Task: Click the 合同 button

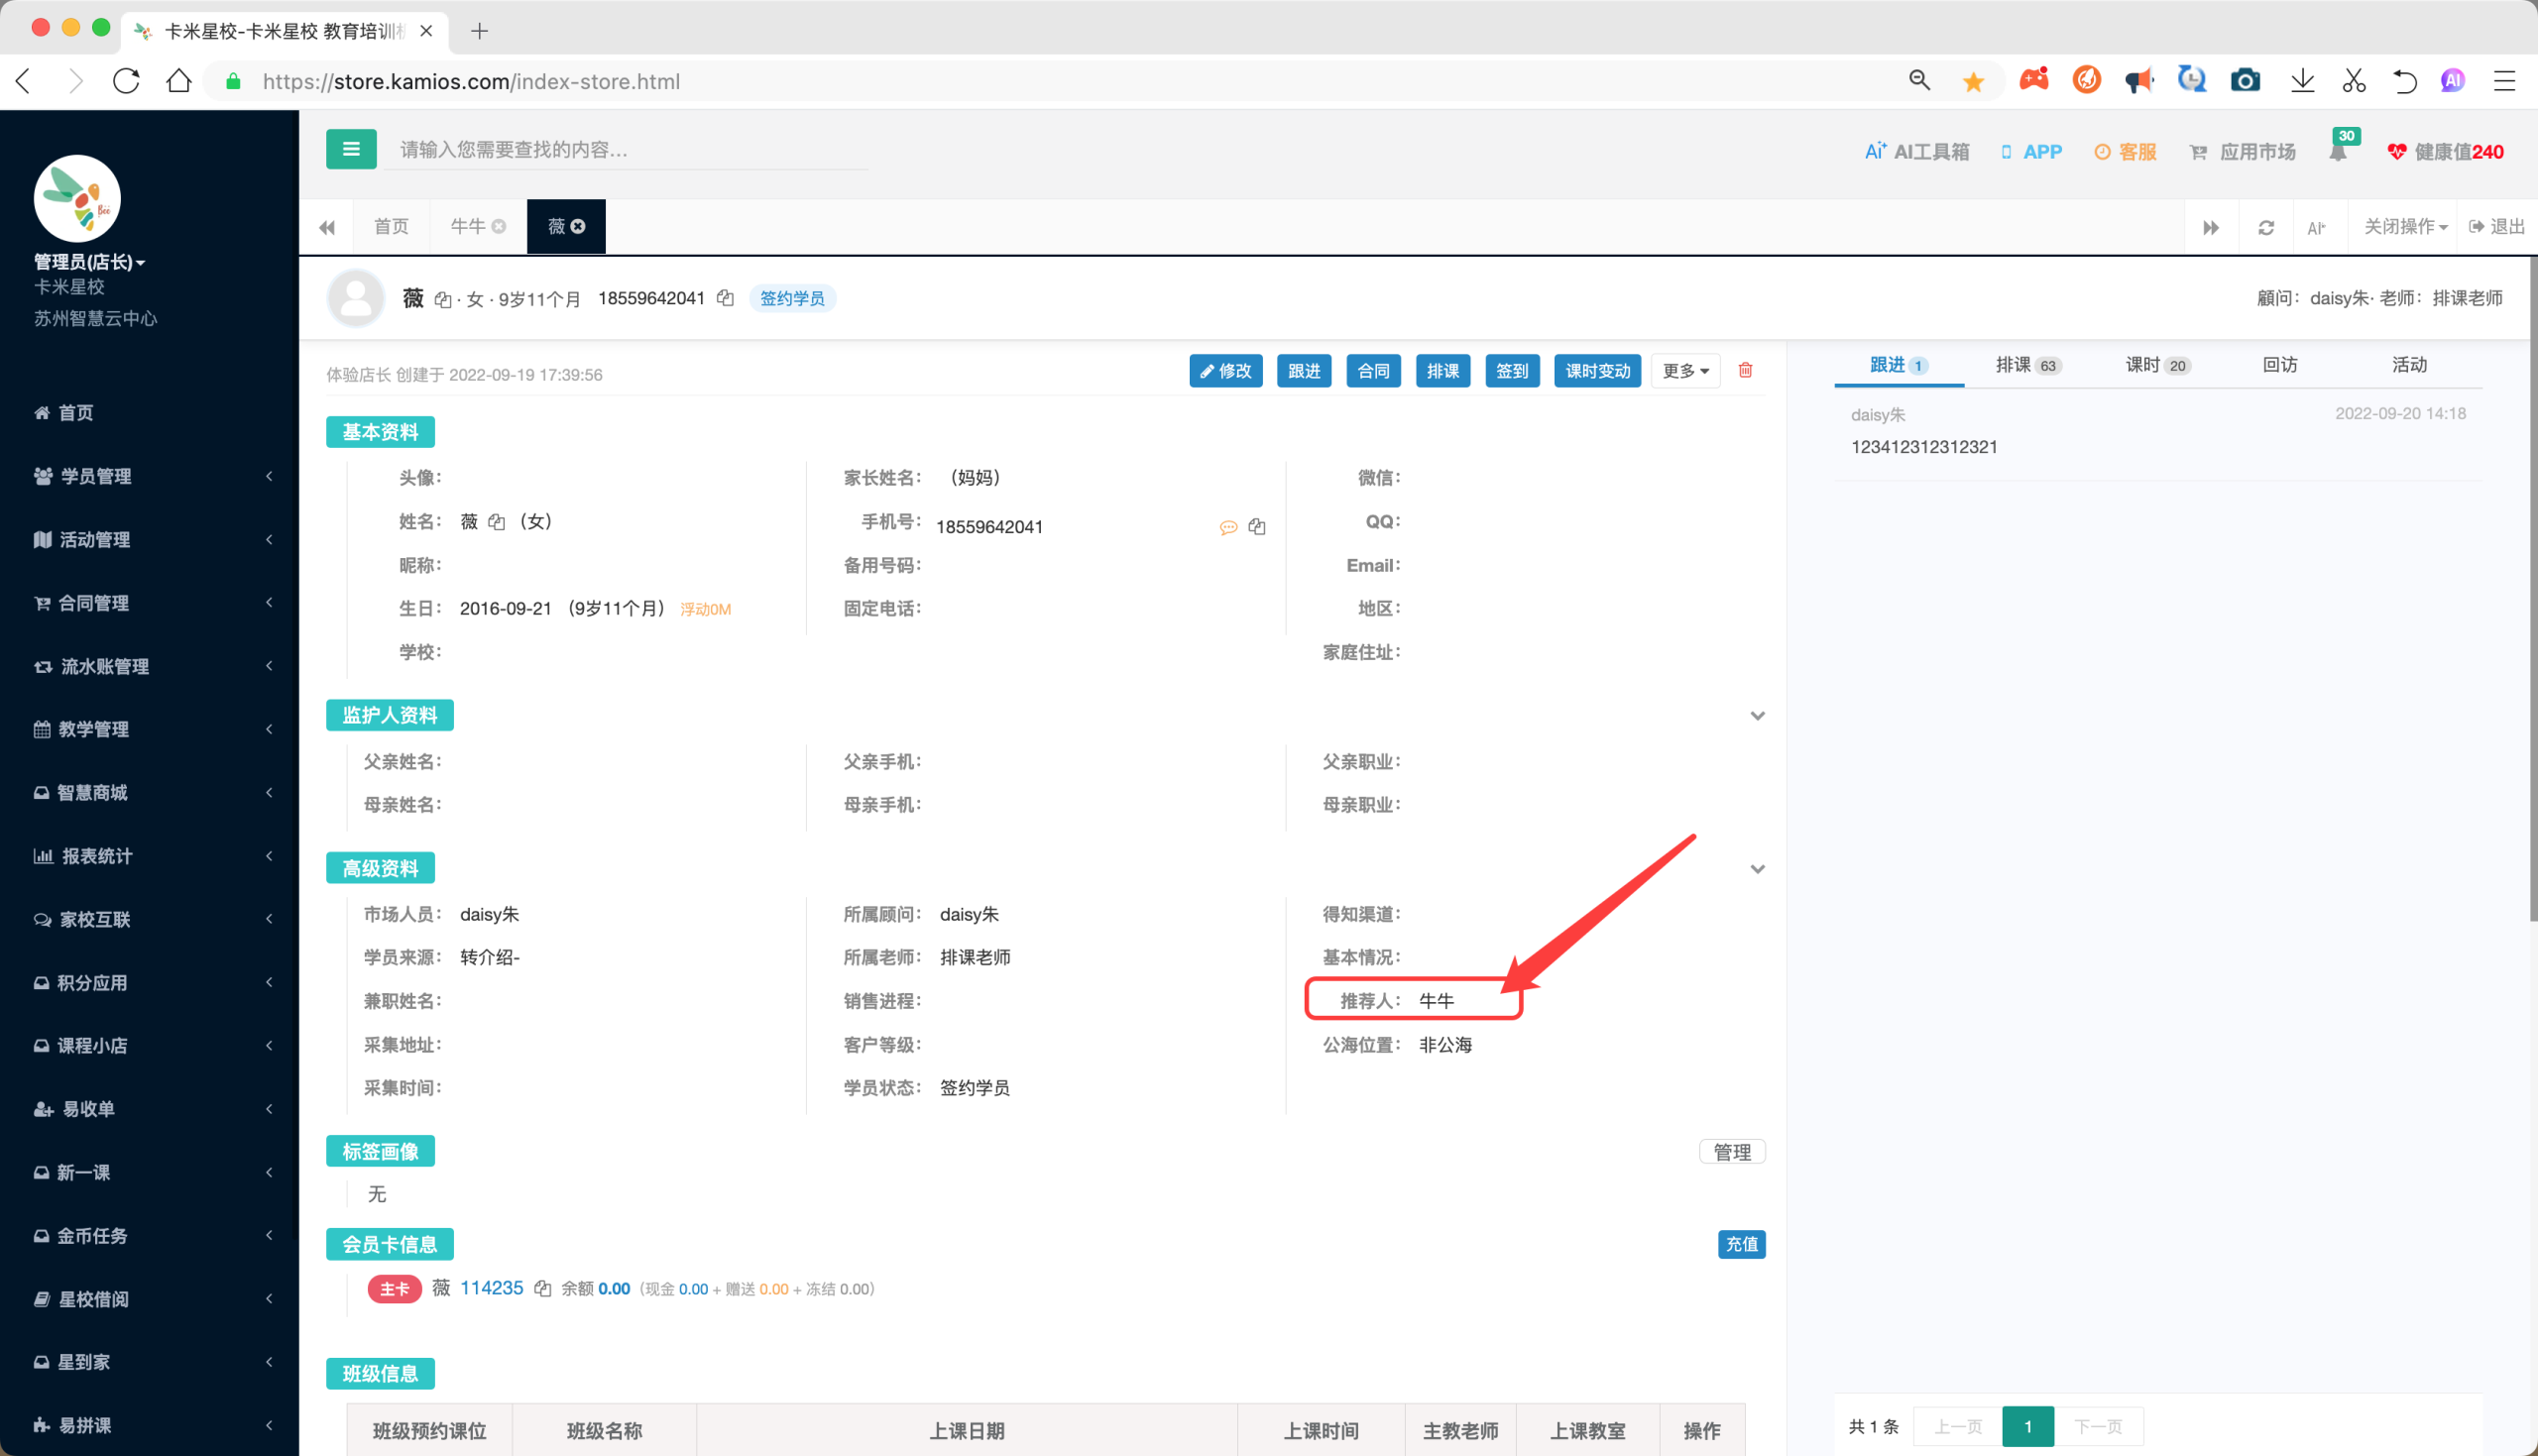Action: [x=1373, y=371]
